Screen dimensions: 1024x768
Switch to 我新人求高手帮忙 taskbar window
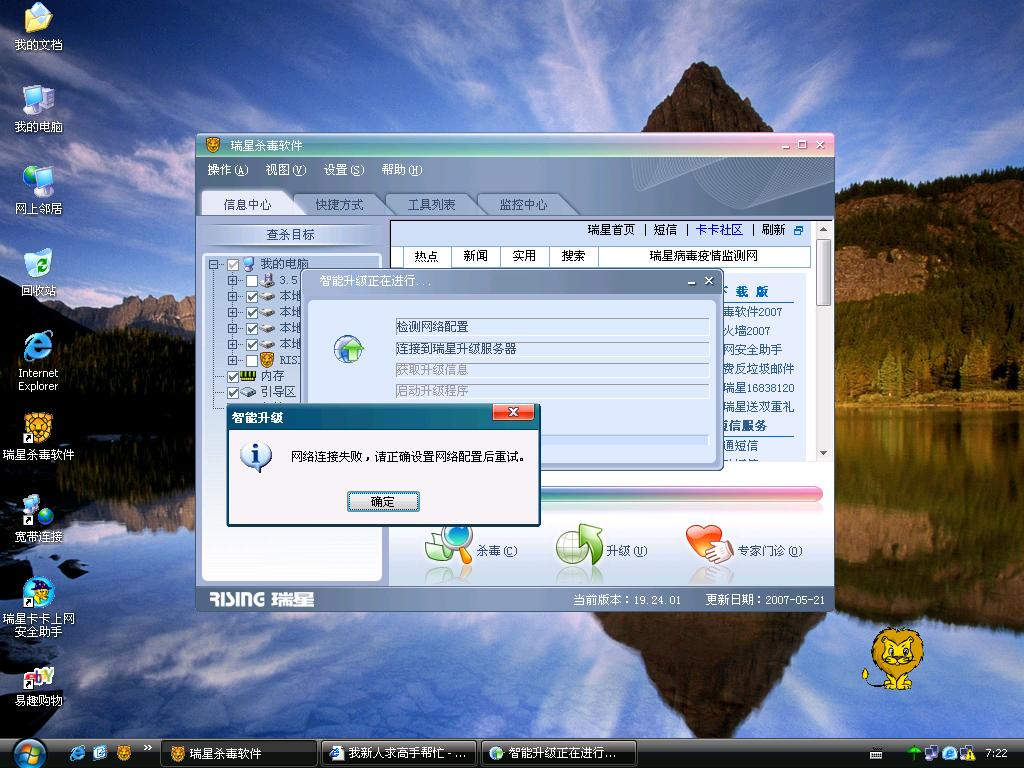[x=400, y=753]
